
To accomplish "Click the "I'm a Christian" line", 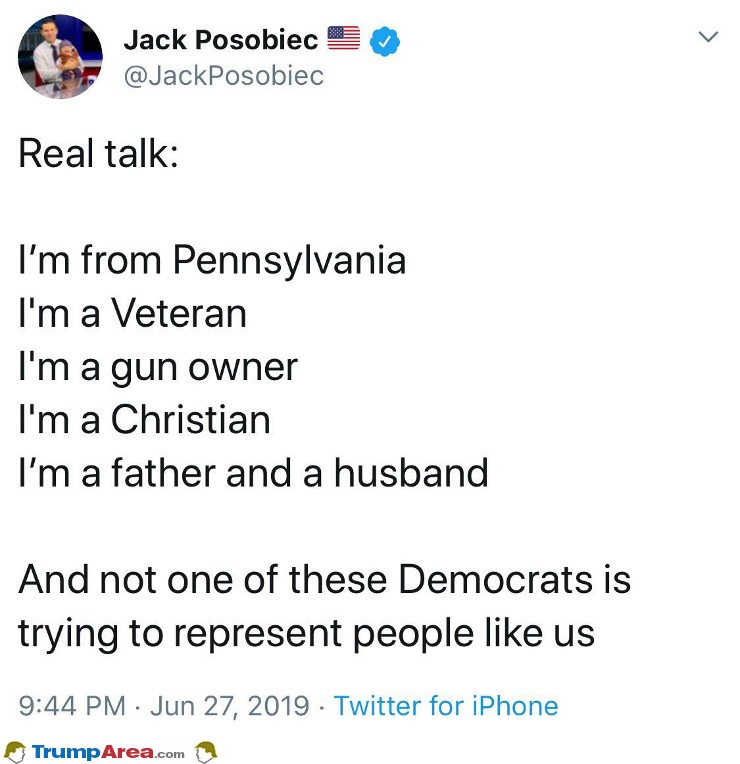I will [x=144, y=420].
